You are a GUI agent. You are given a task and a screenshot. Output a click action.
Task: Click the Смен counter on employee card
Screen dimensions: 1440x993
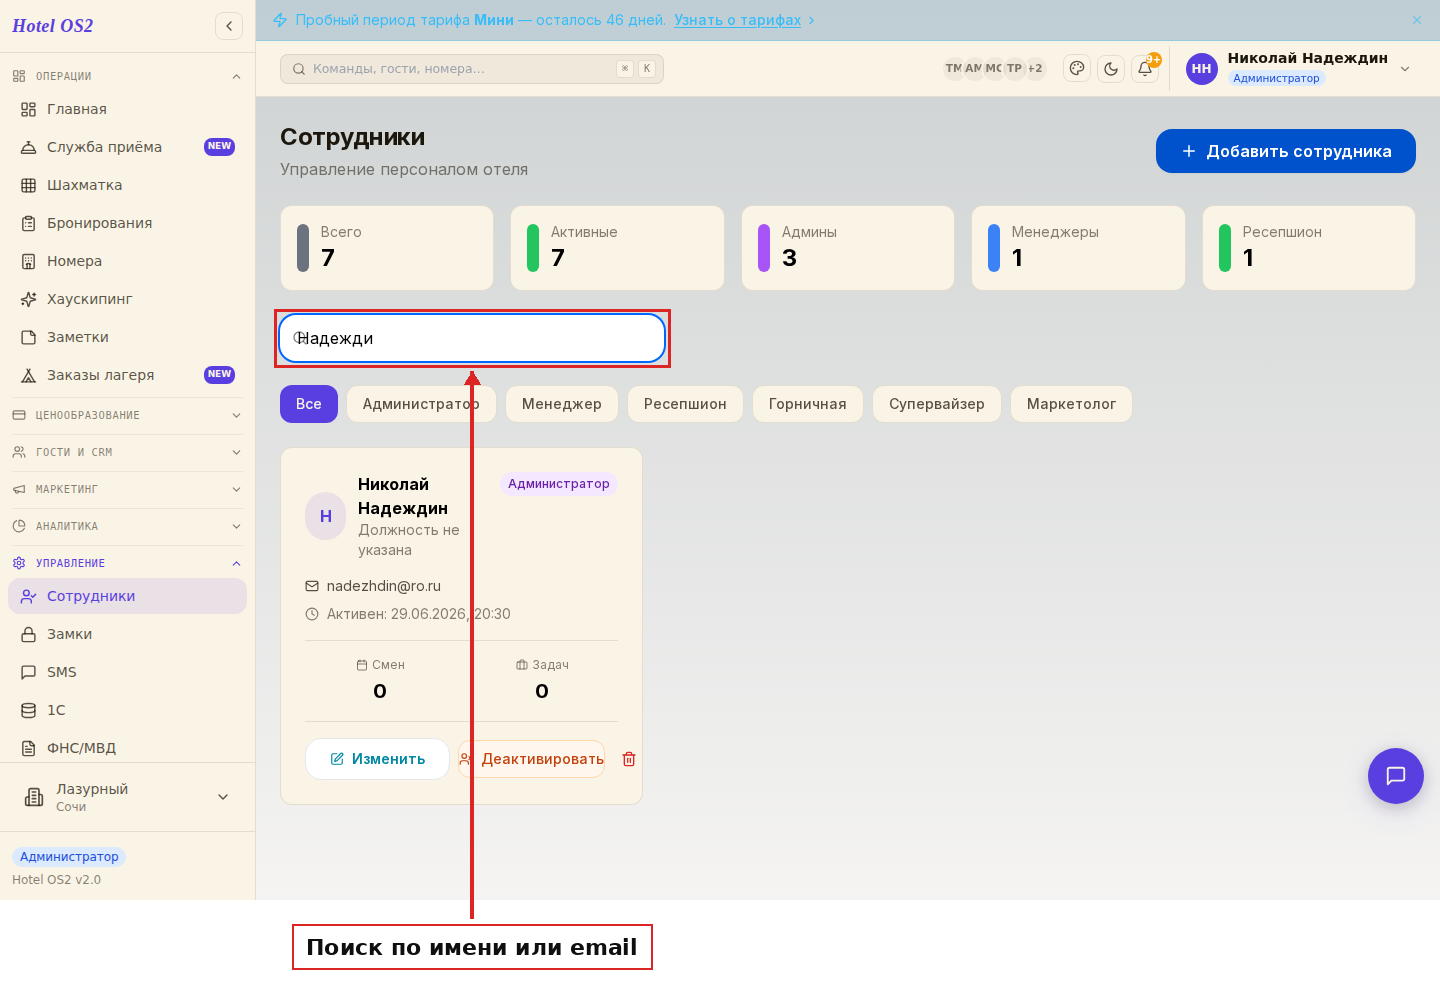[380, 680]
